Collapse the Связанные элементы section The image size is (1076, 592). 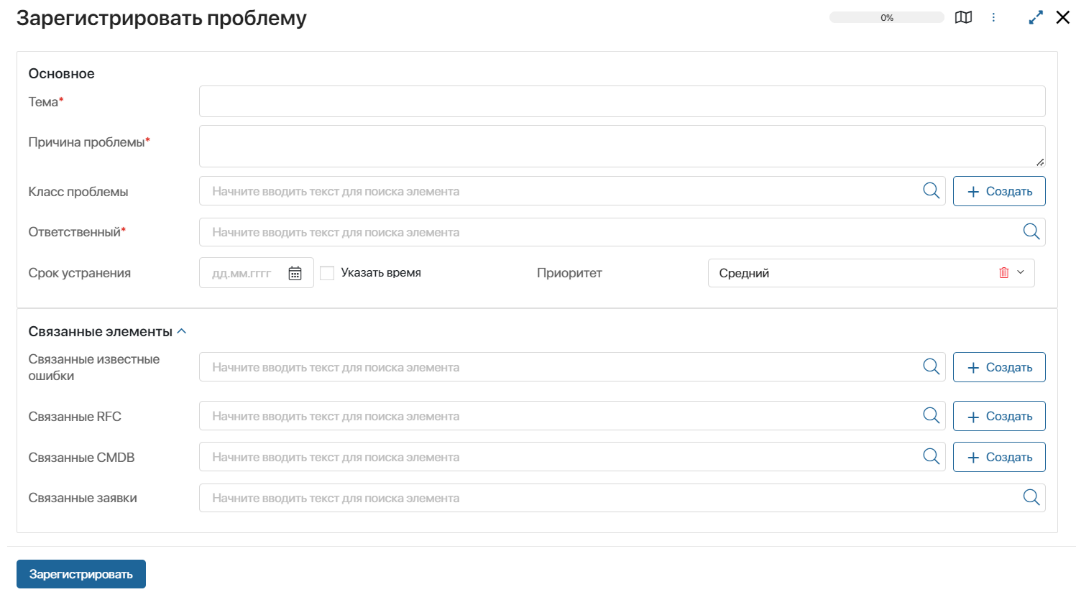[x=181, y=331]
